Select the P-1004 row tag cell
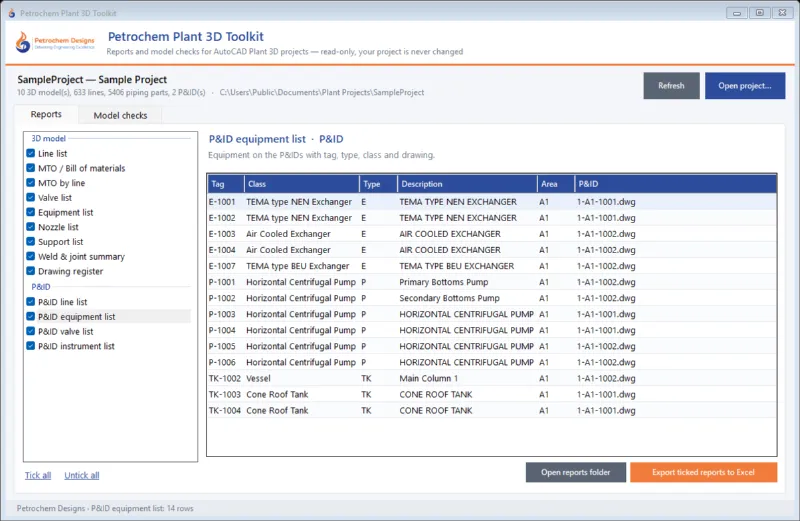 coord(222,331)
